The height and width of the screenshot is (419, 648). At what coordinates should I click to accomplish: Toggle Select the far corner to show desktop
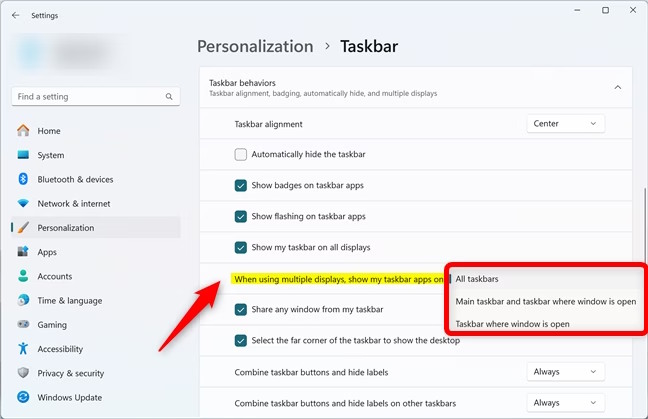(x=241, y=340)
